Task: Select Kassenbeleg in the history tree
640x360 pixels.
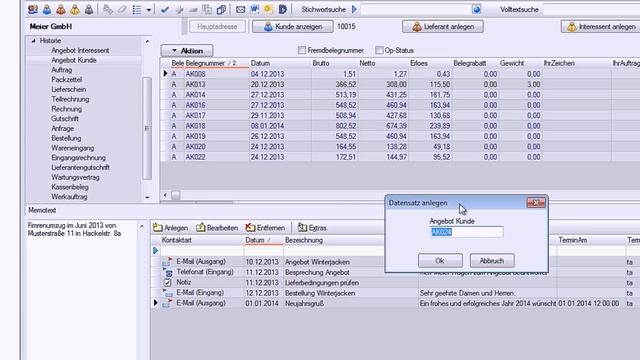Action: pyautogui.click(x=70, y=187)
